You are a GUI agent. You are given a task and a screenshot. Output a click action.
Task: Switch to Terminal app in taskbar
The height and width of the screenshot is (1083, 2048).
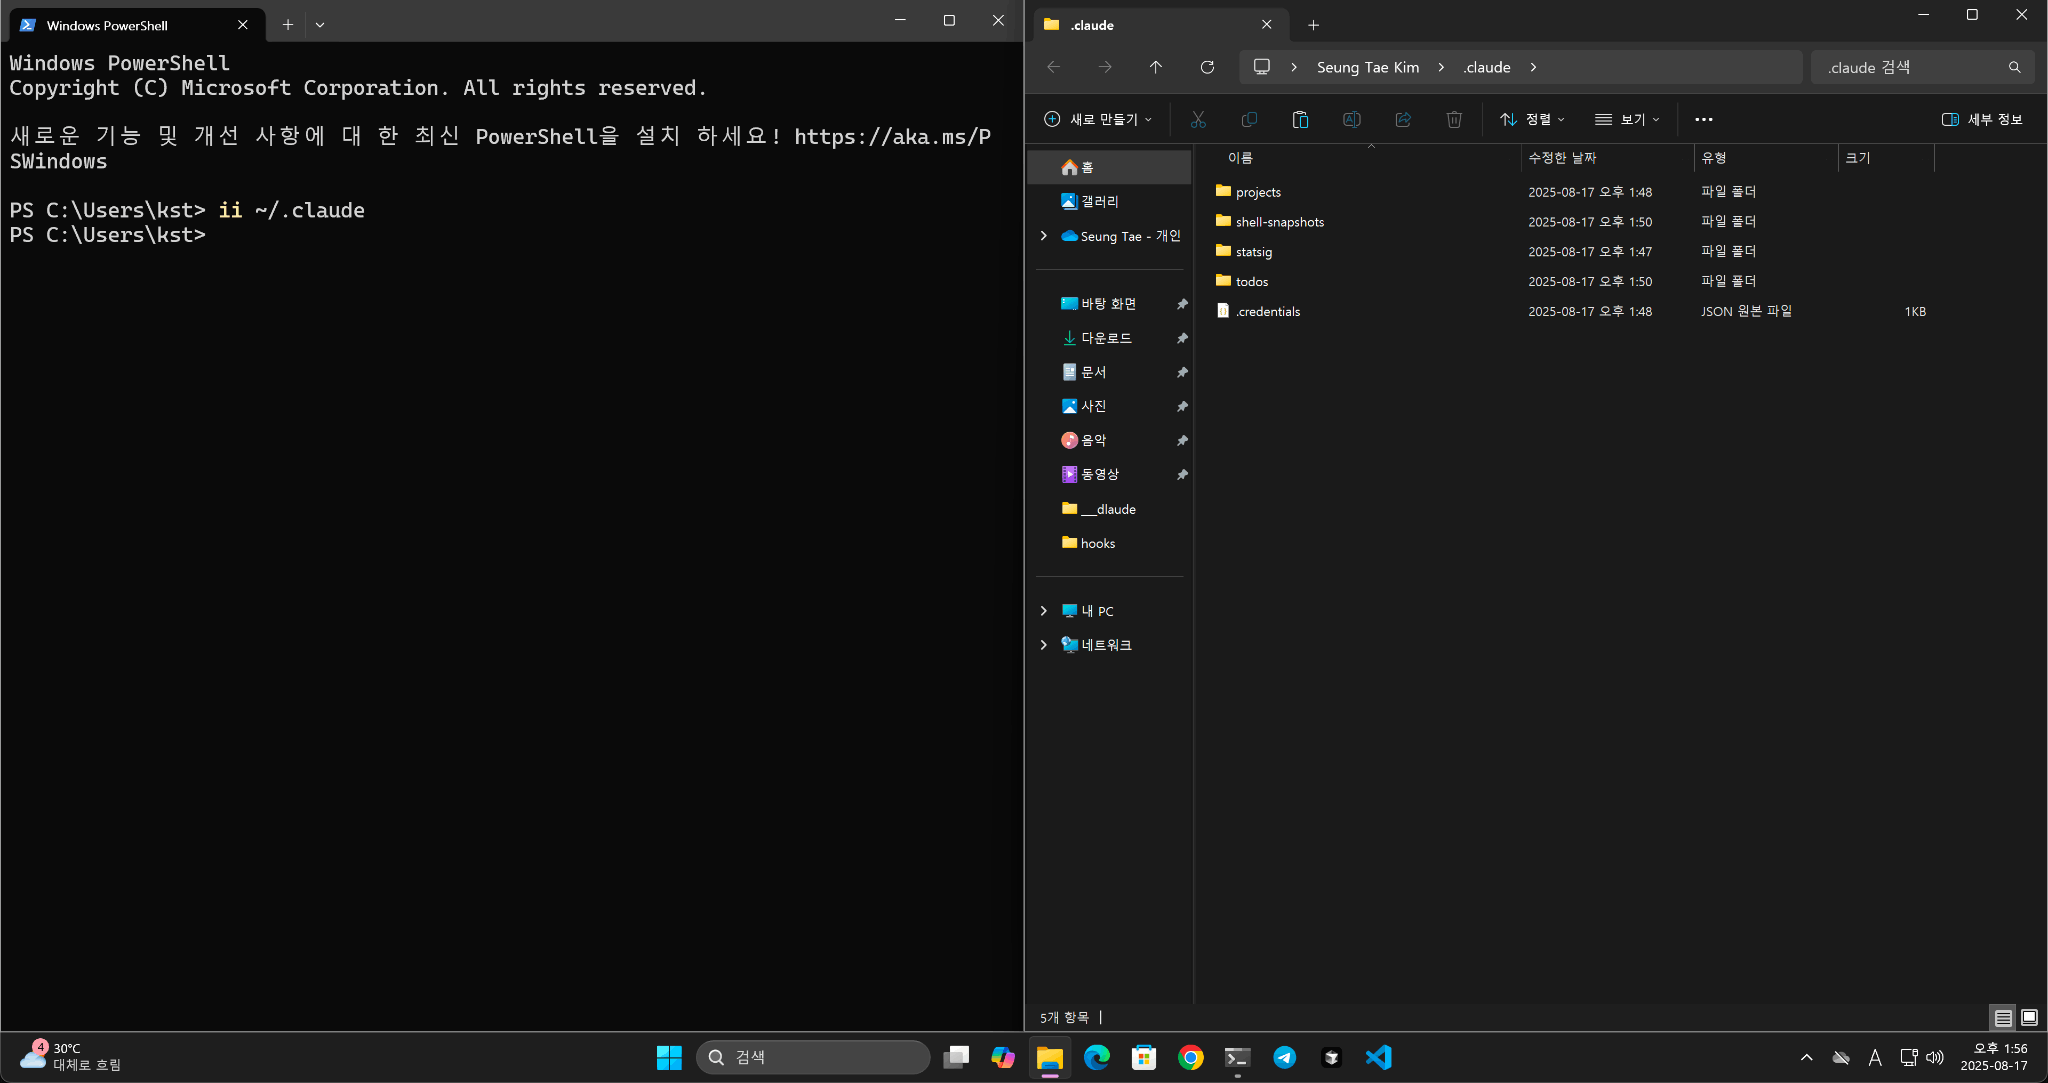pos(1238,1057)
